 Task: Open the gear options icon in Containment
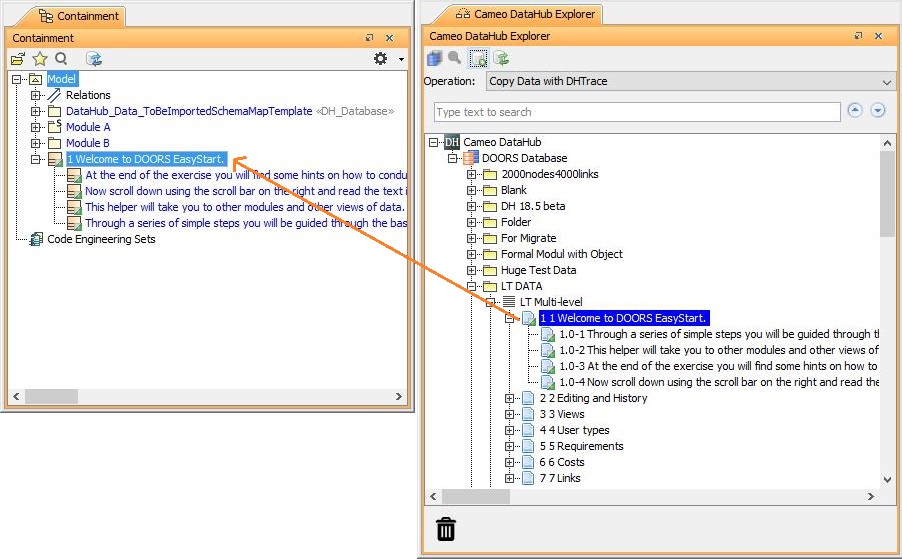(380, 59)
